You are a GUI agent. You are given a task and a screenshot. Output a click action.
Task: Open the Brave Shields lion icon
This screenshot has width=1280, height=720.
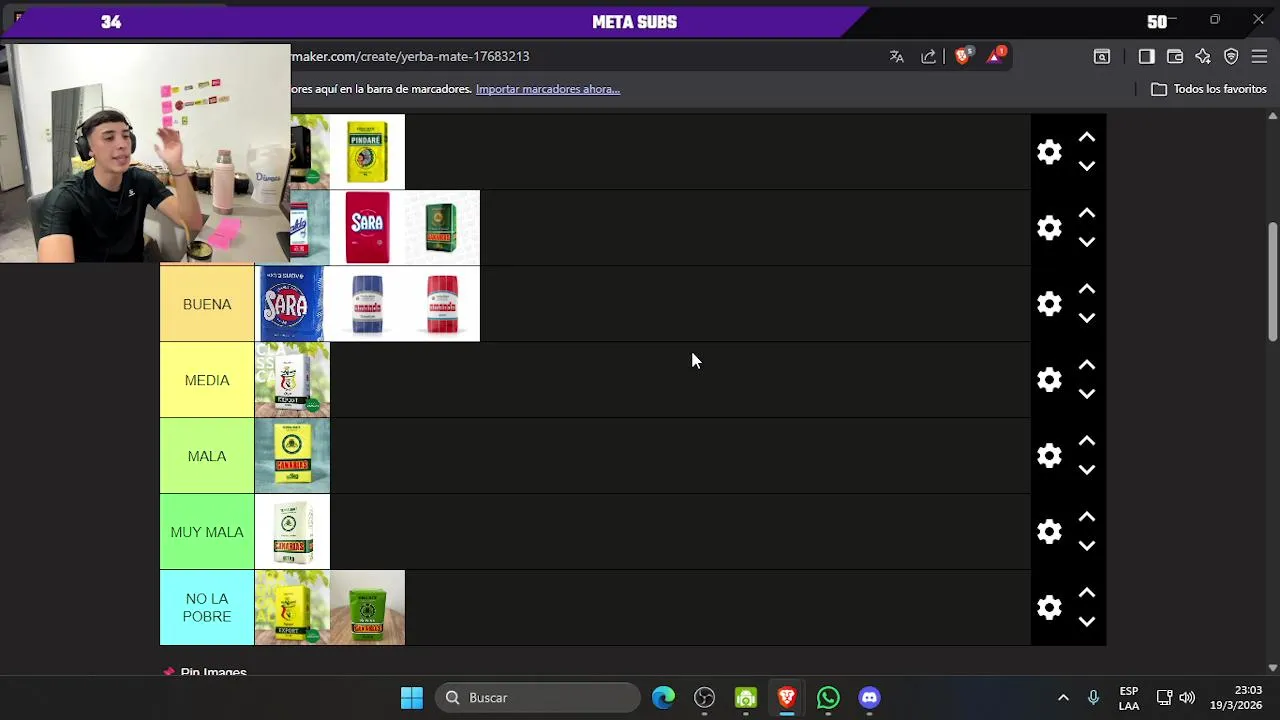(x=963, y=56)
